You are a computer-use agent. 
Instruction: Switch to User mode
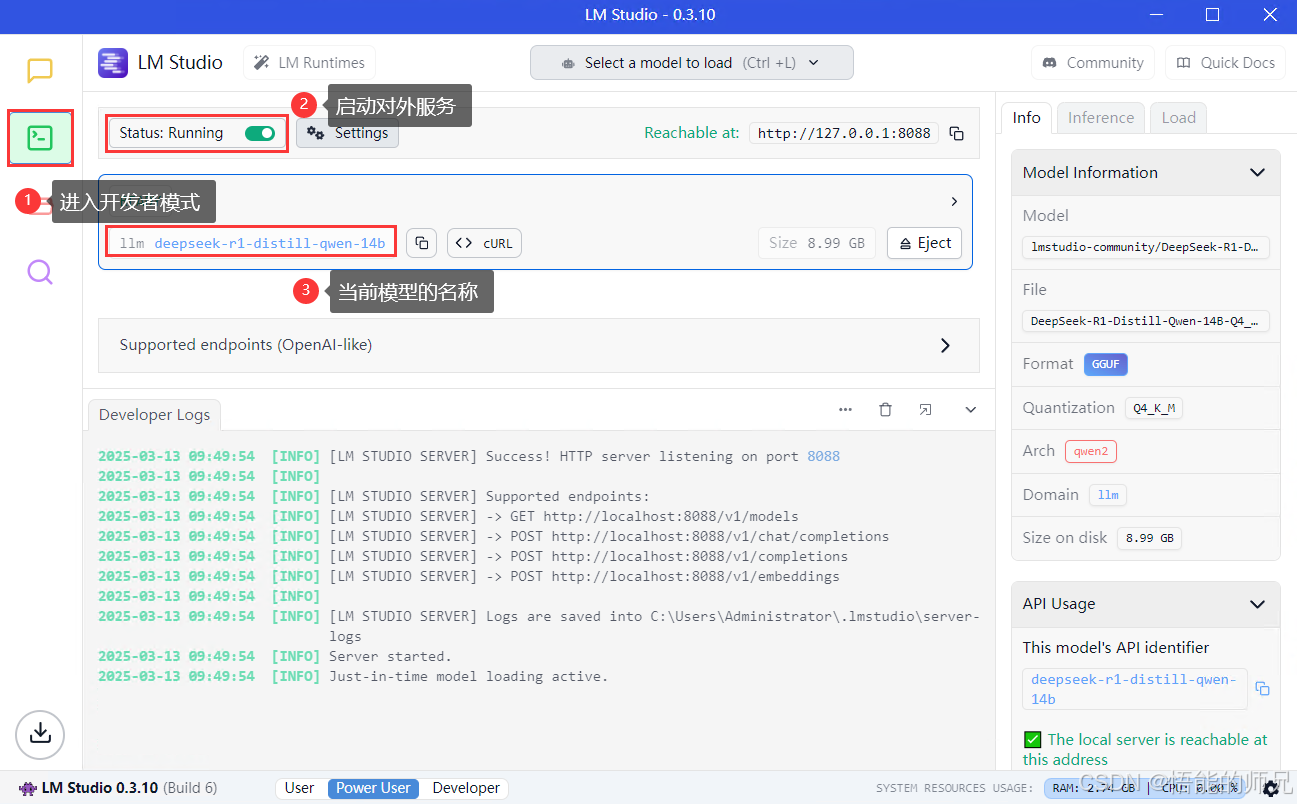(x=299, y=788)
